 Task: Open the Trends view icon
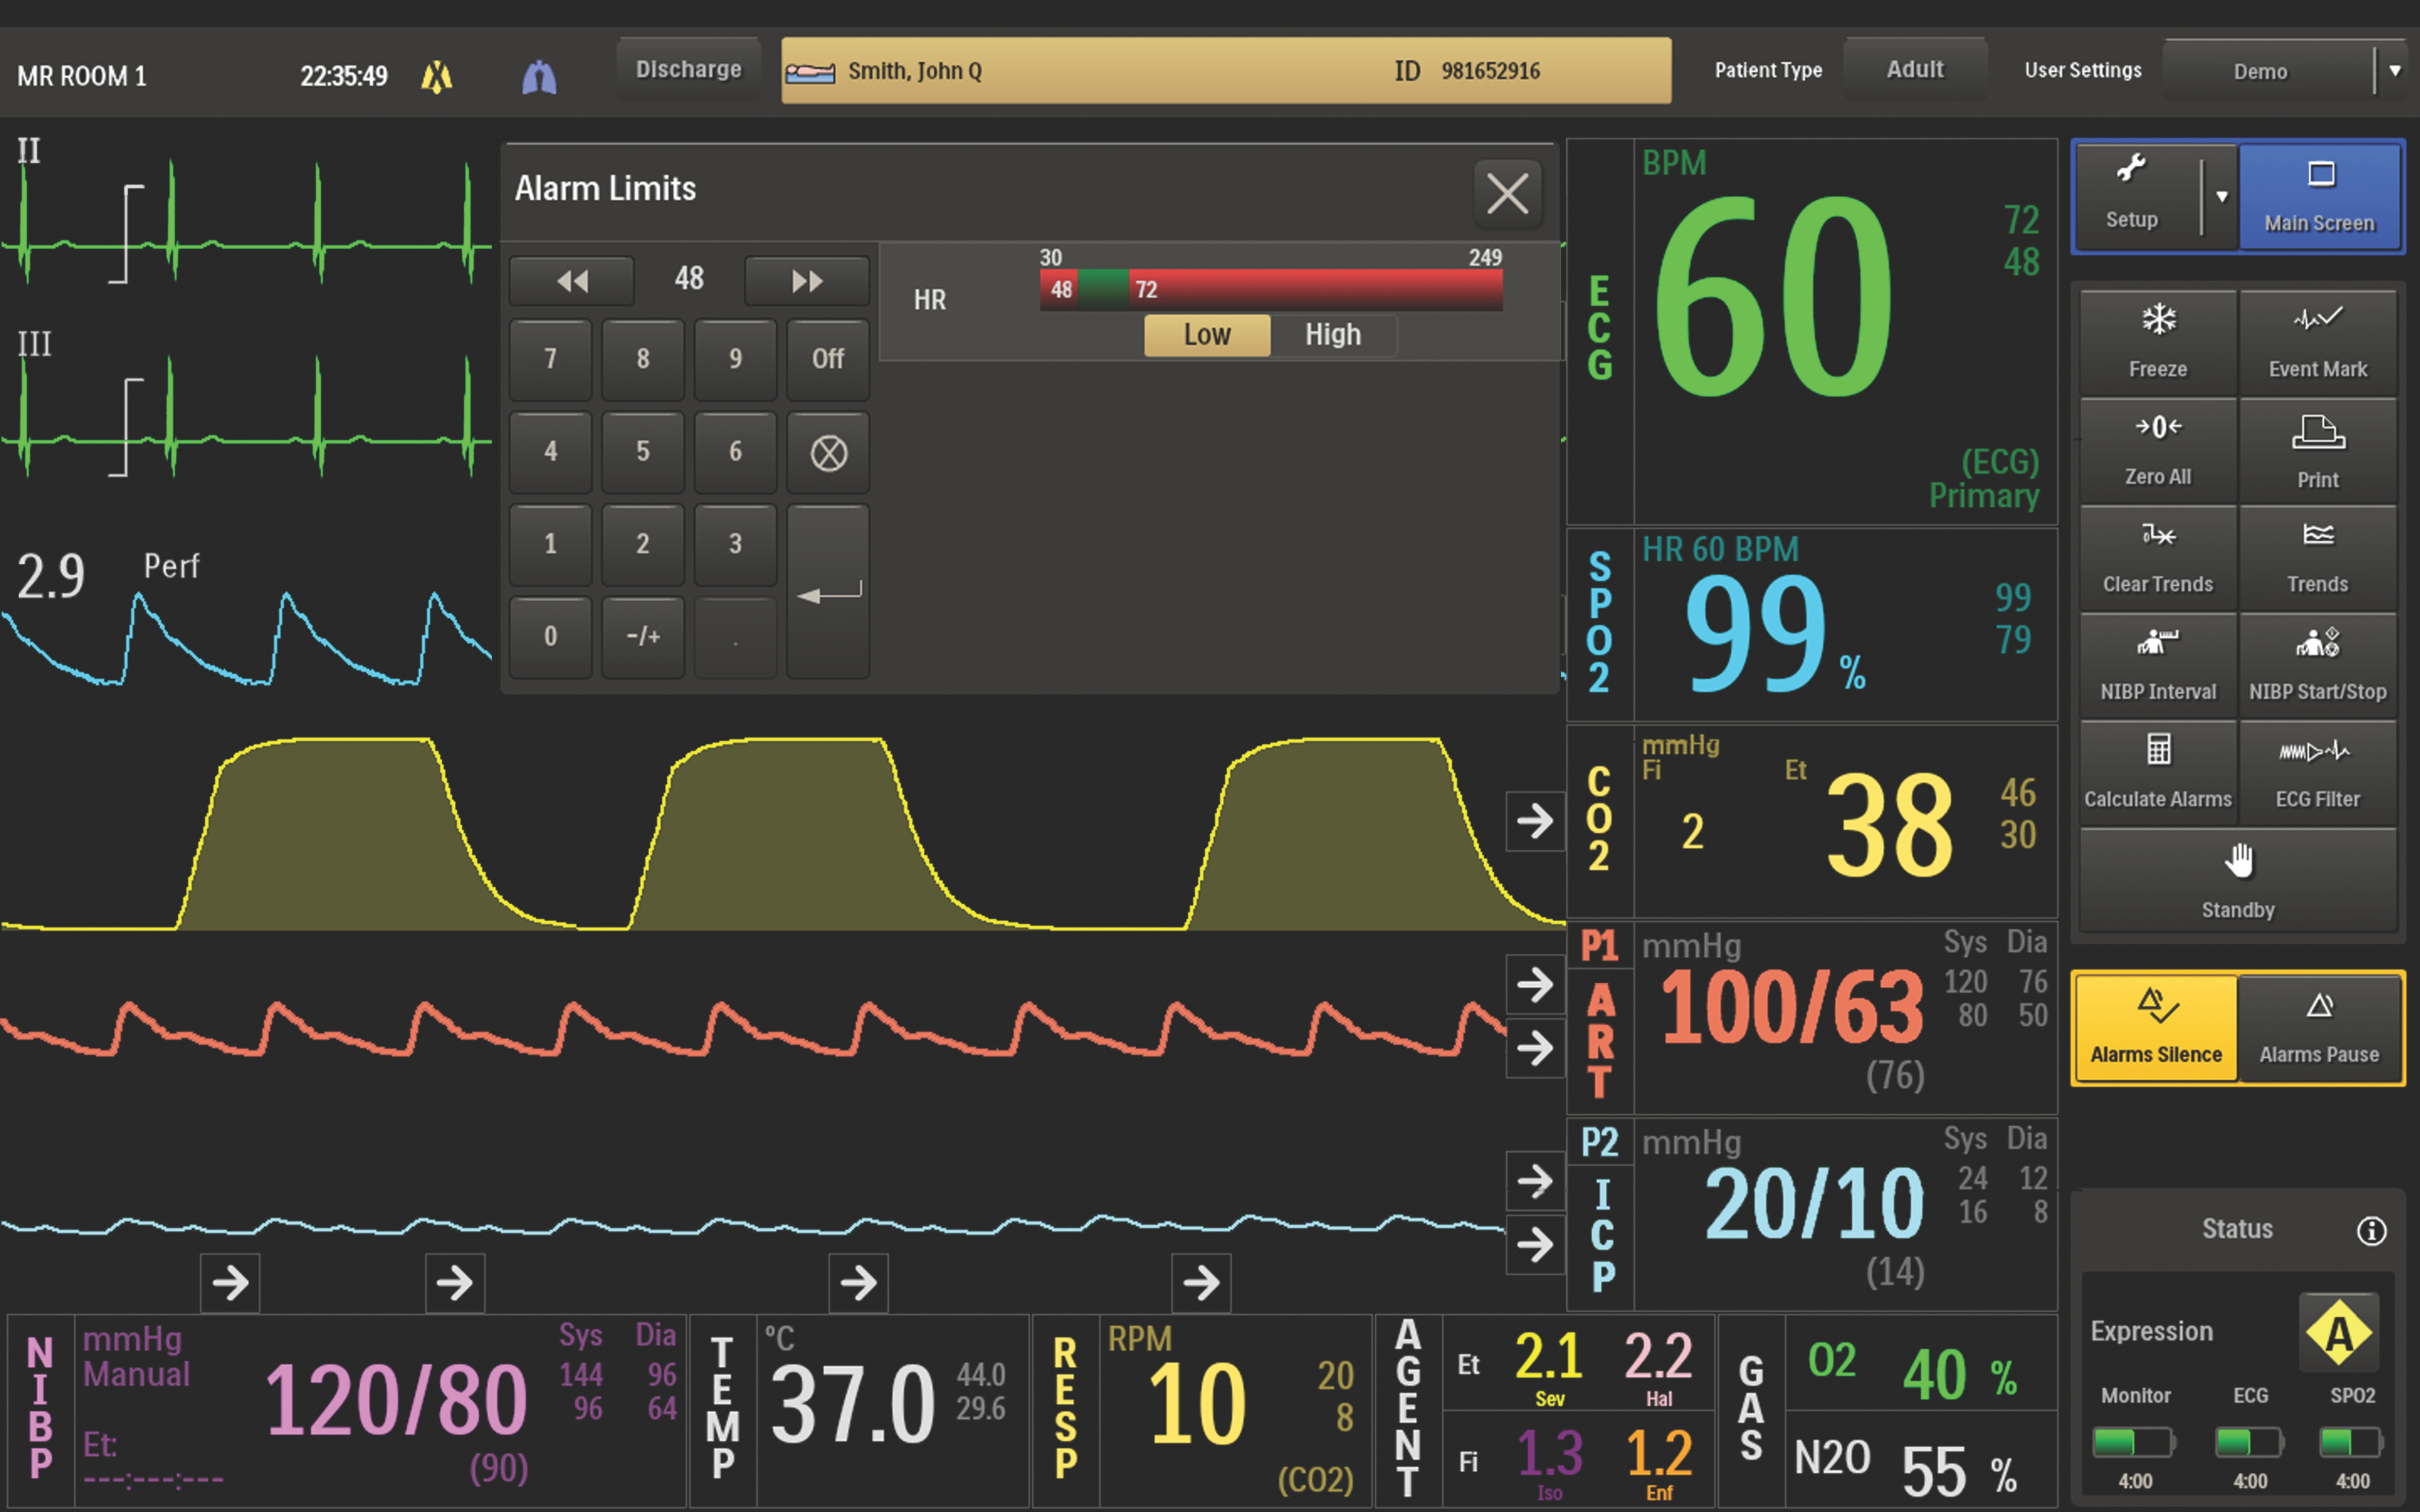coord(2317,558)
